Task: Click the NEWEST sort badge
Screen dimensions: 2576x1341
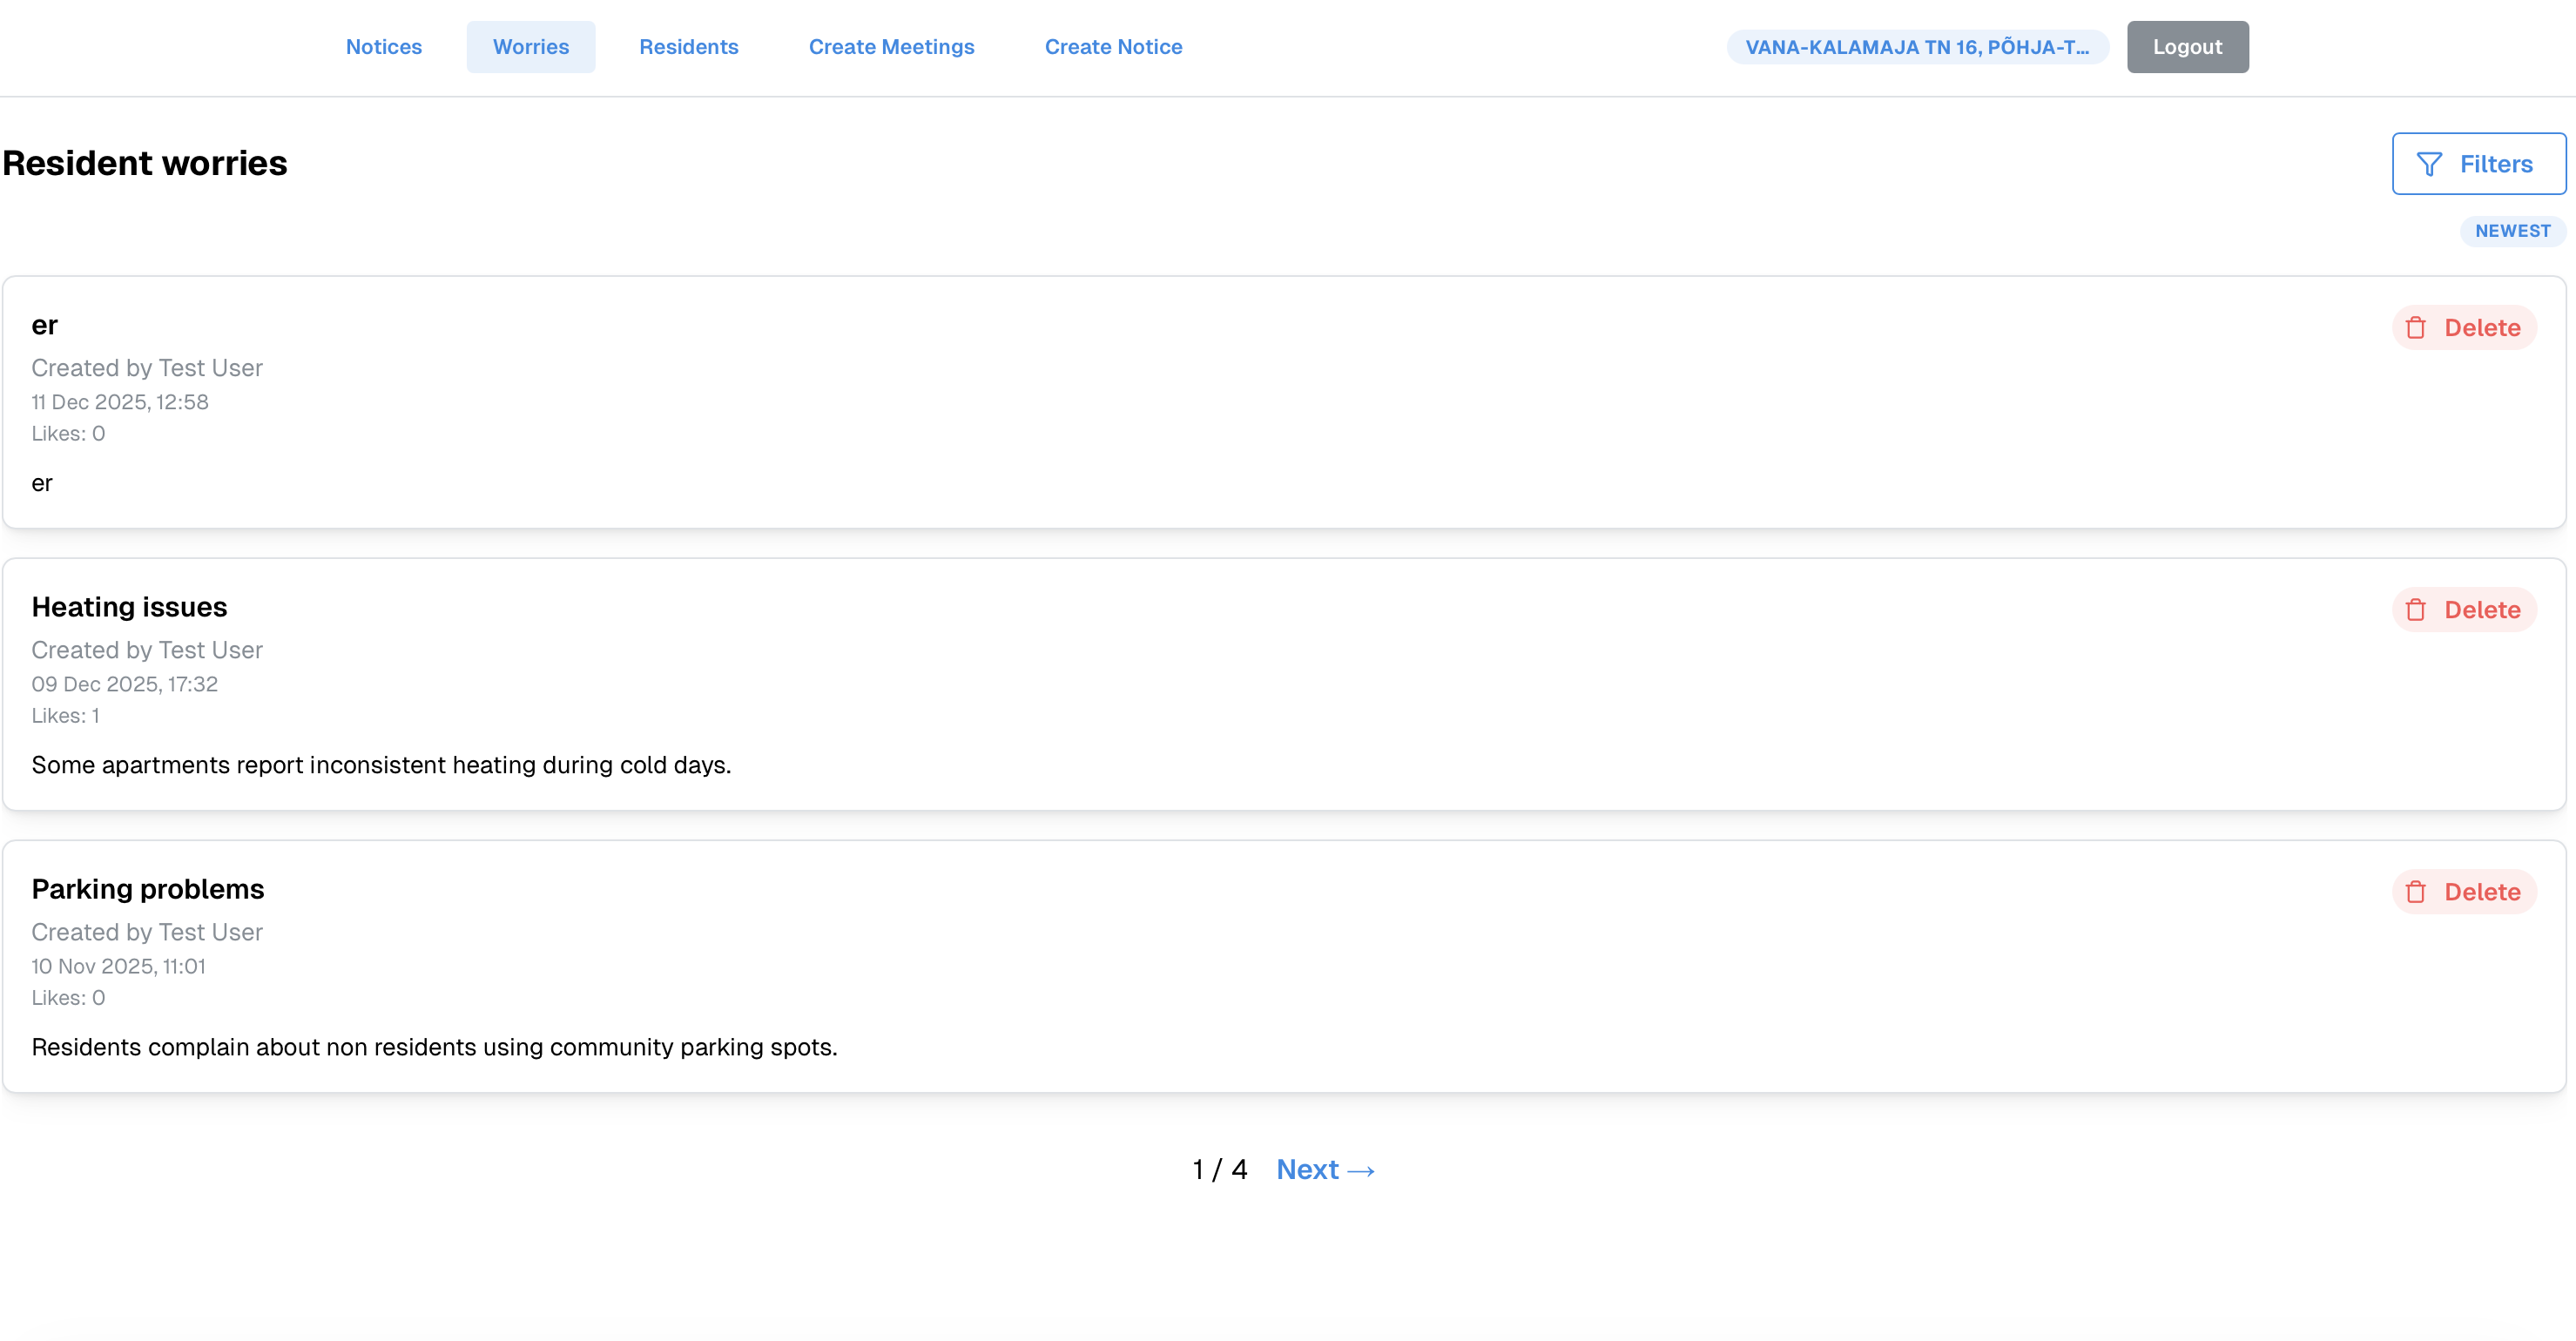Action: (2512, 231)
